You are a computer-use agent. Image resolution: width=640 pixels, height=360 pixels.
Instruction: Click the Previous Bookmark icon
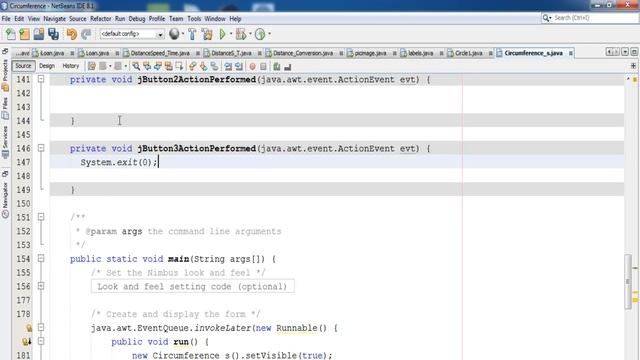point(192,66)
